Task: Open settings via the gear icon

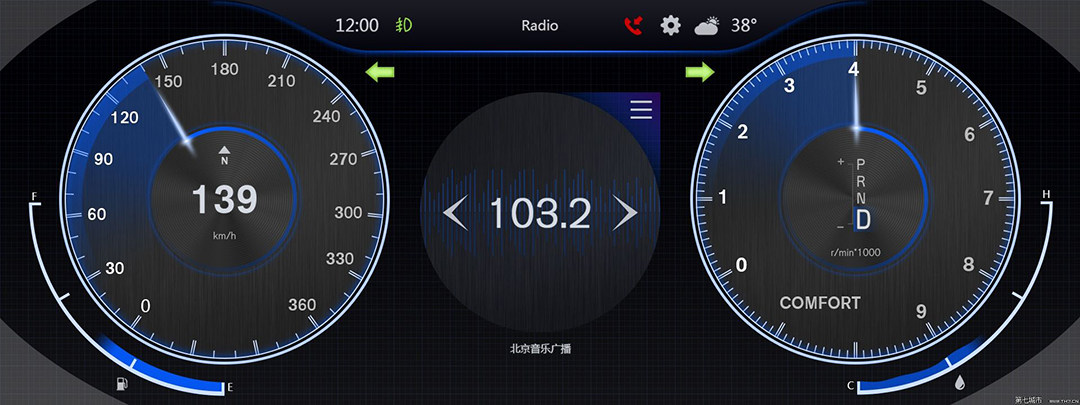Action: tap(670, 25)
